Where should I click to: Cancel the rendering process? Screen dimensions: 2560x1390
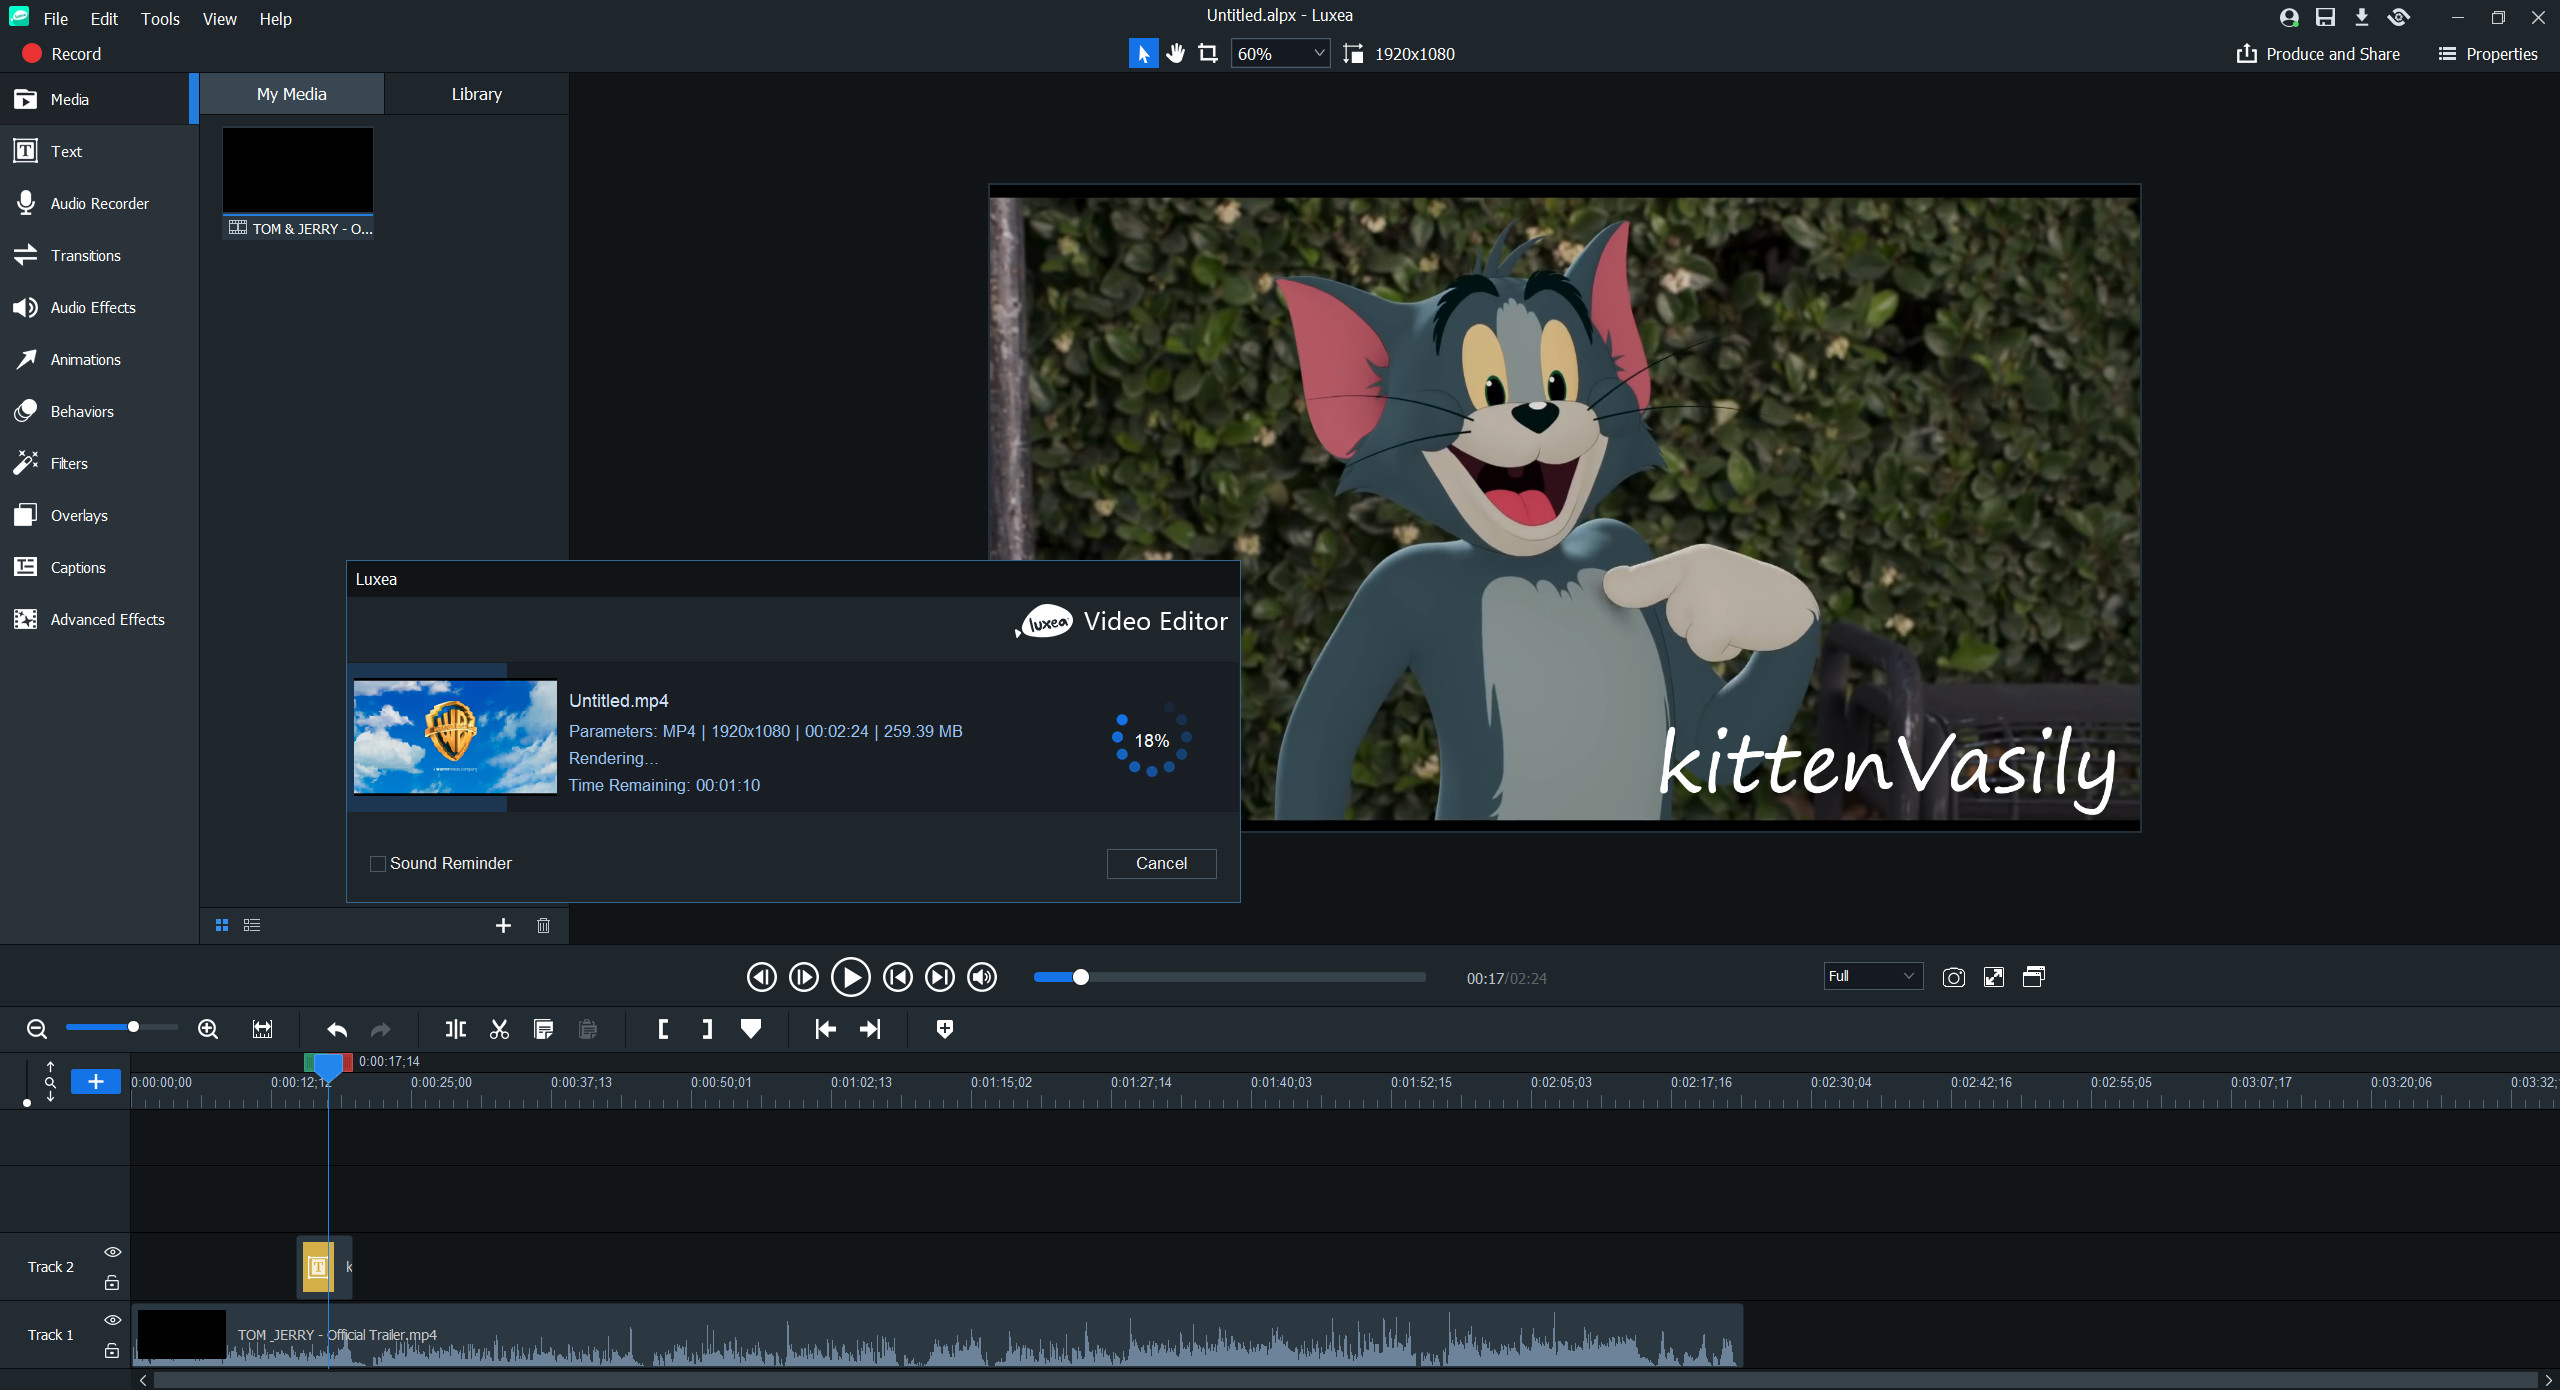point(1161,863)
